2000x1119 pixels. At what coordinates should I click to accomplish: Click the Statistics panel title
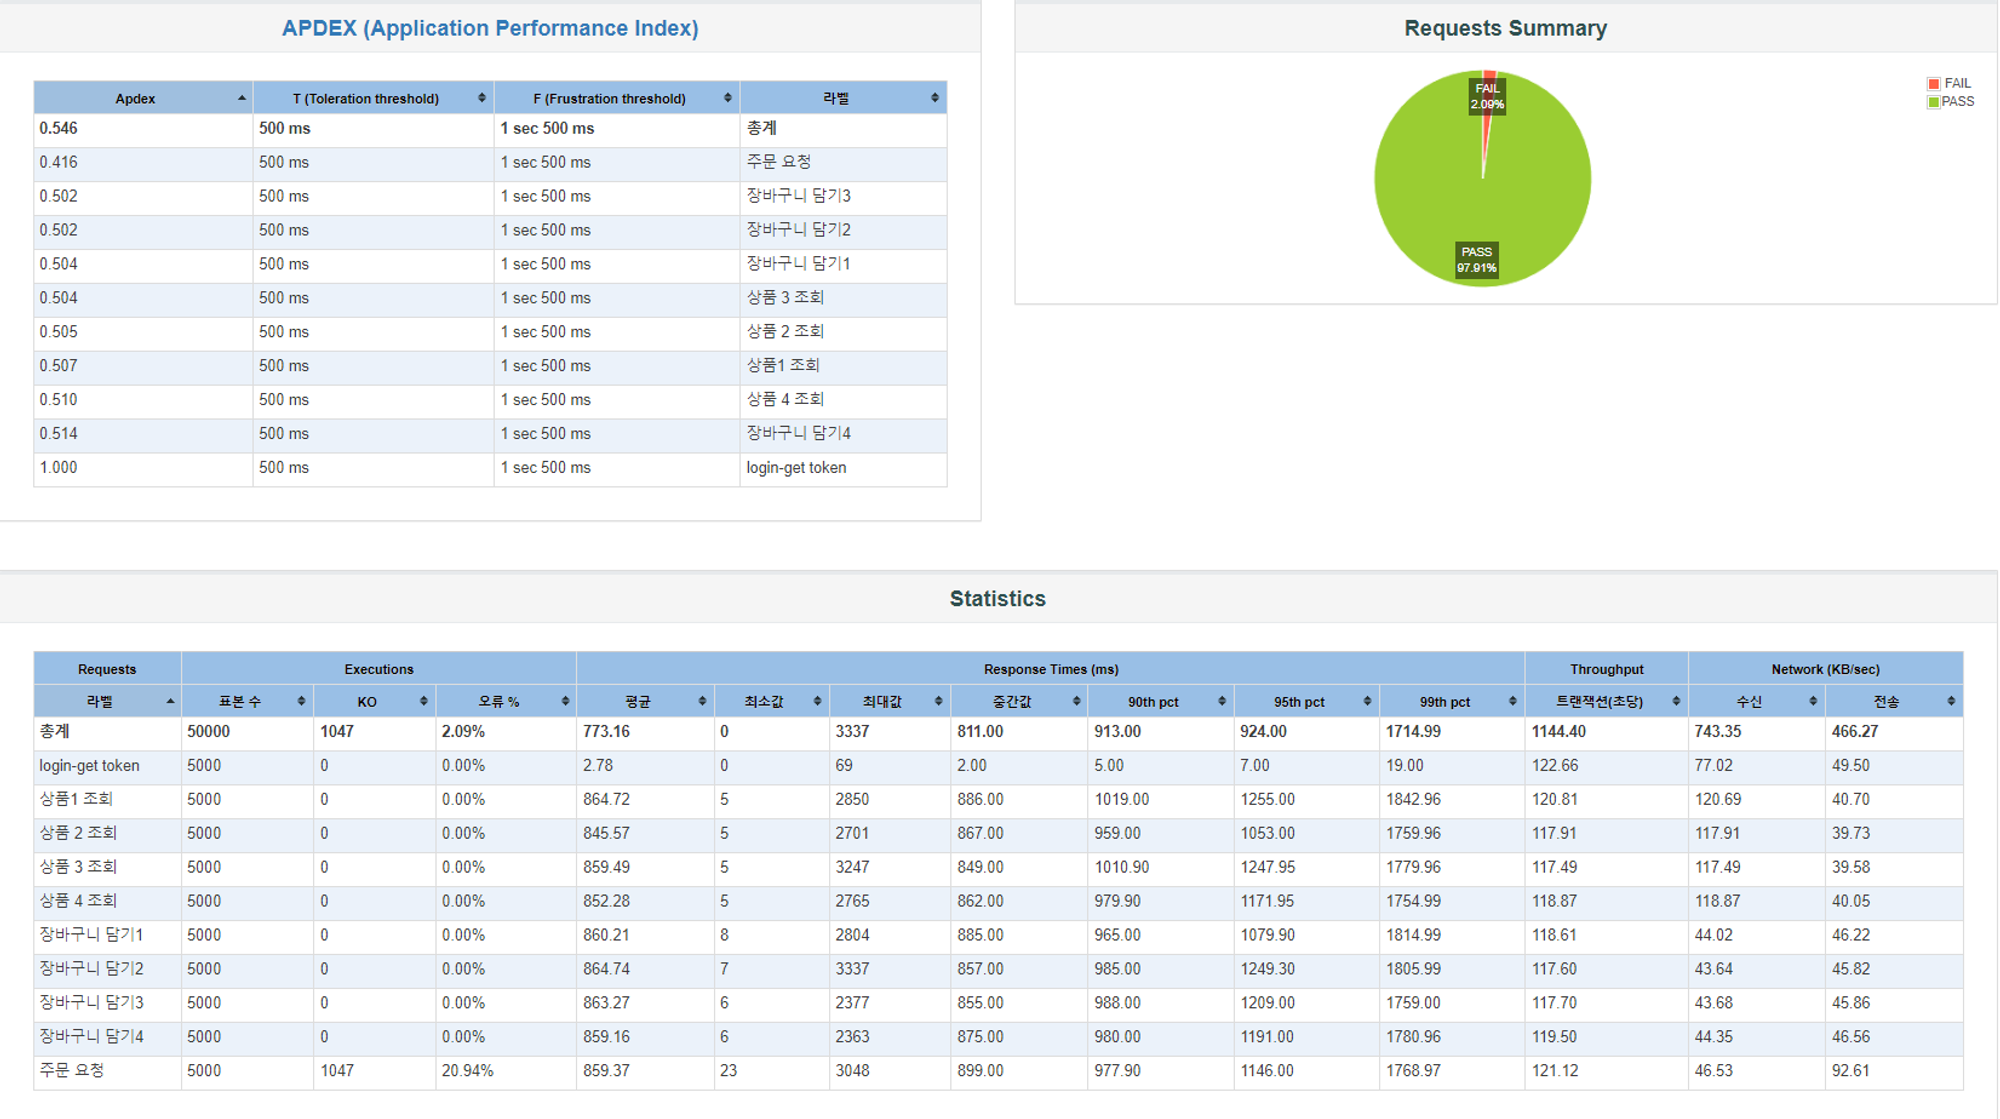997,598
